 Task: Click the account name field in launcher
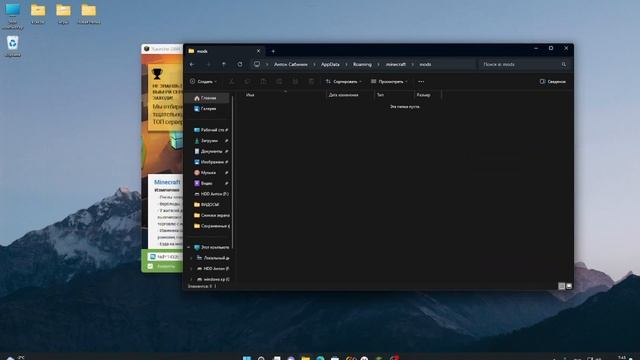(x=165, y=257)
